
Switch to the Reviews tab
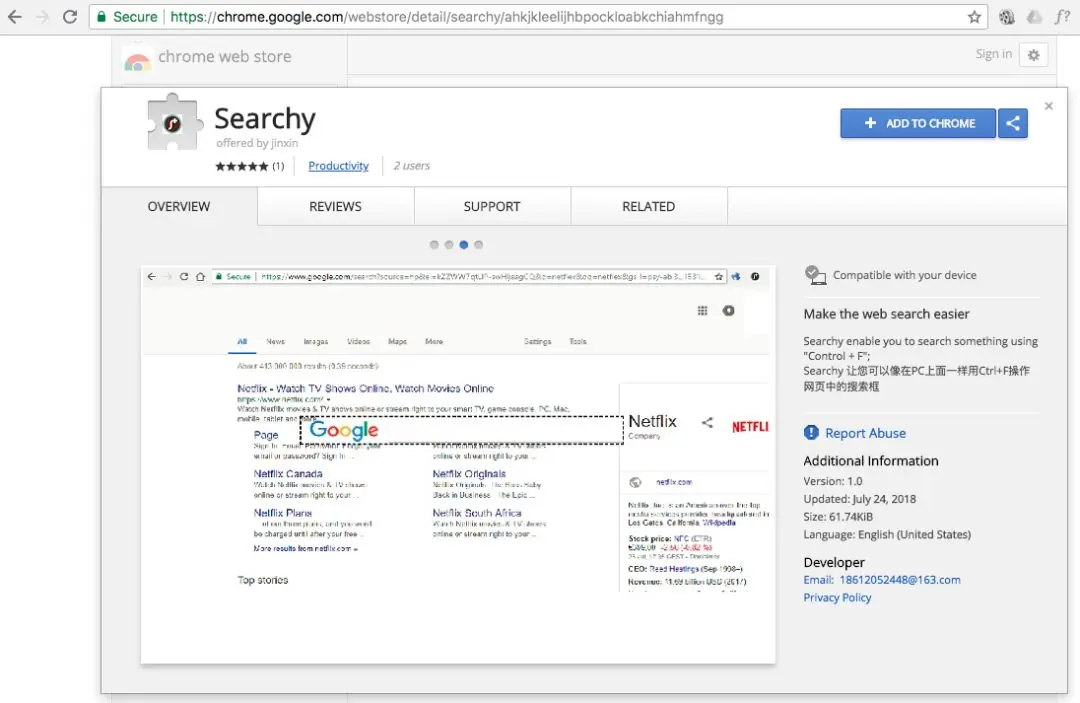(335, 206)
